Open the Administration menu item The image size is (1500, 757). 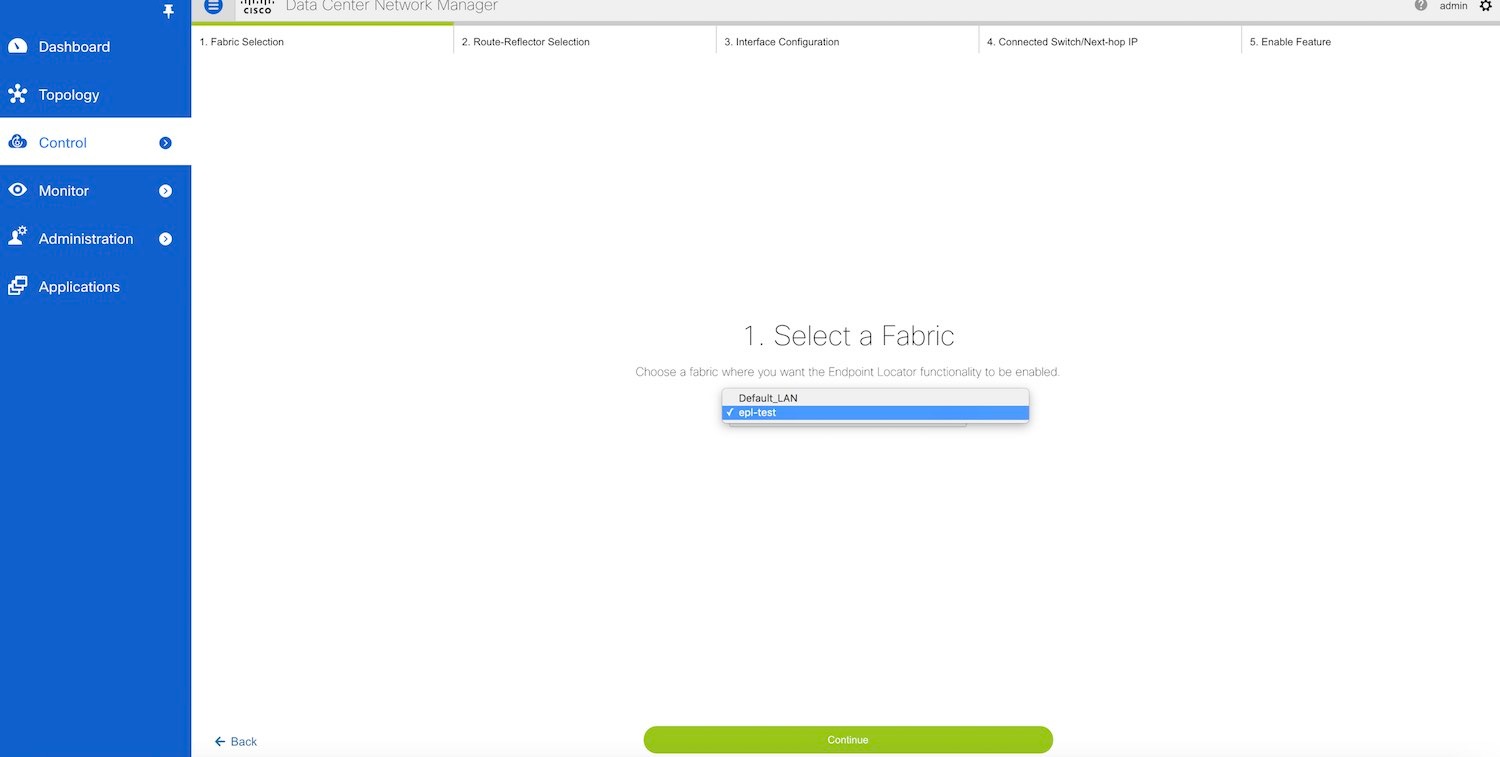click(95, 238)
